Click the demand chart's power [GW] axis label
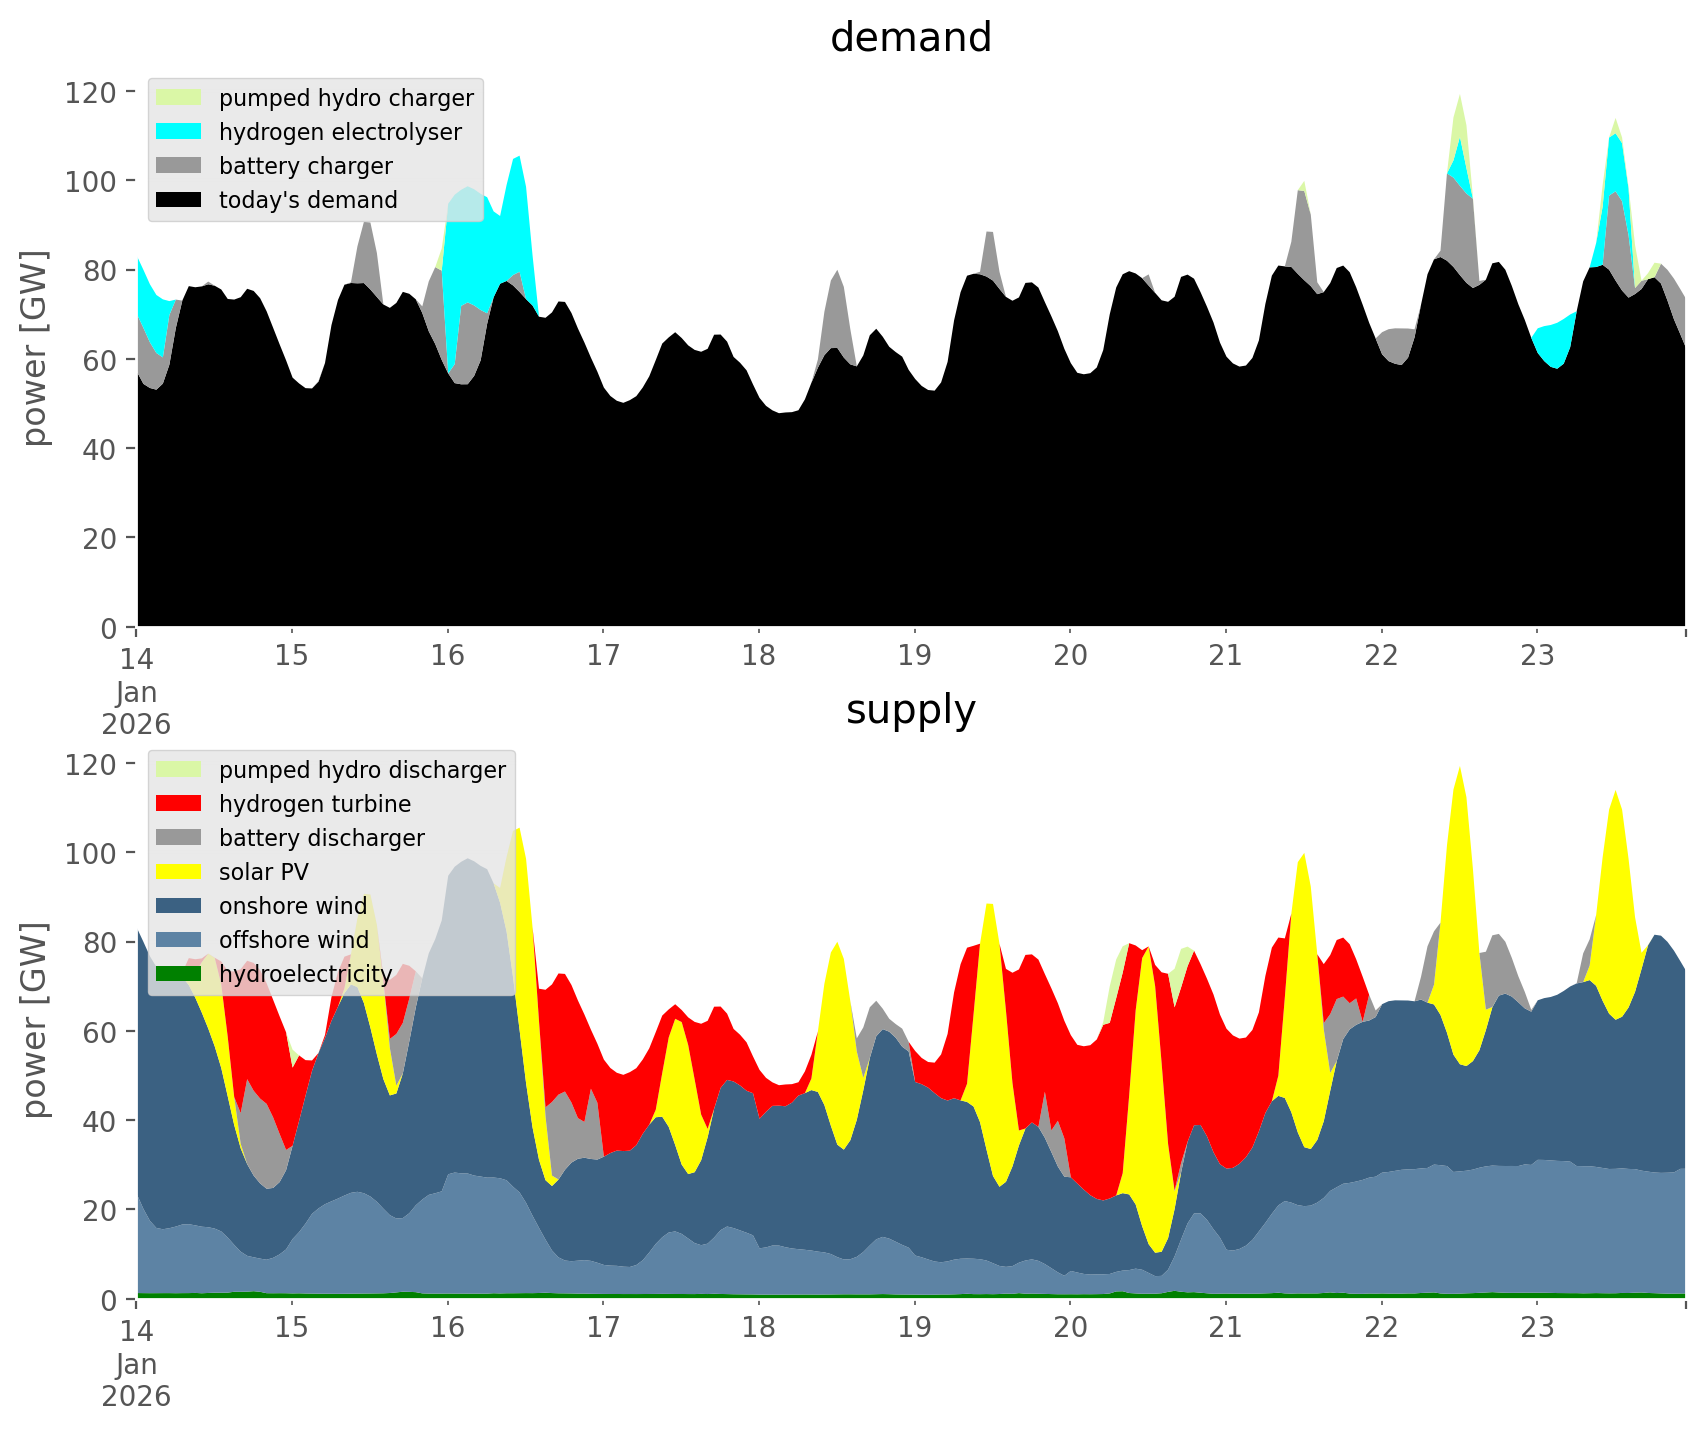The image size is (1706, 1431). (x=35, y=348)
